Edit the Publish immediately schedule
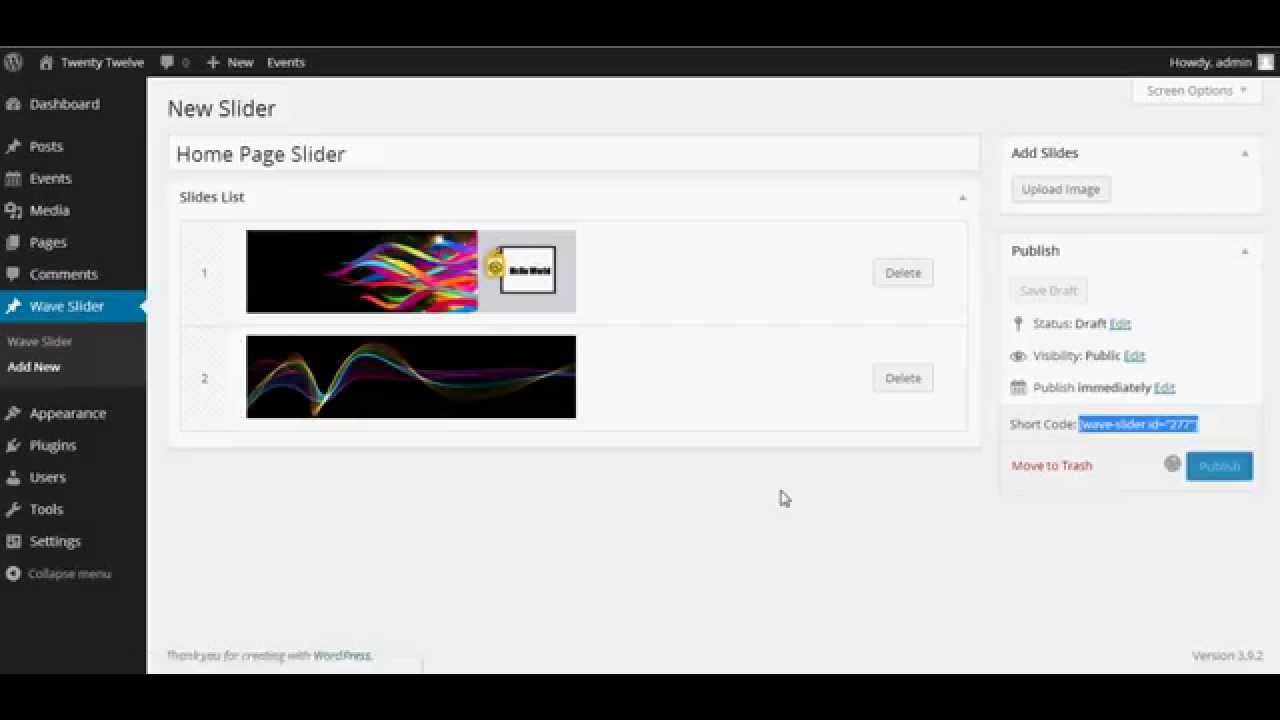 point(1164,388)
